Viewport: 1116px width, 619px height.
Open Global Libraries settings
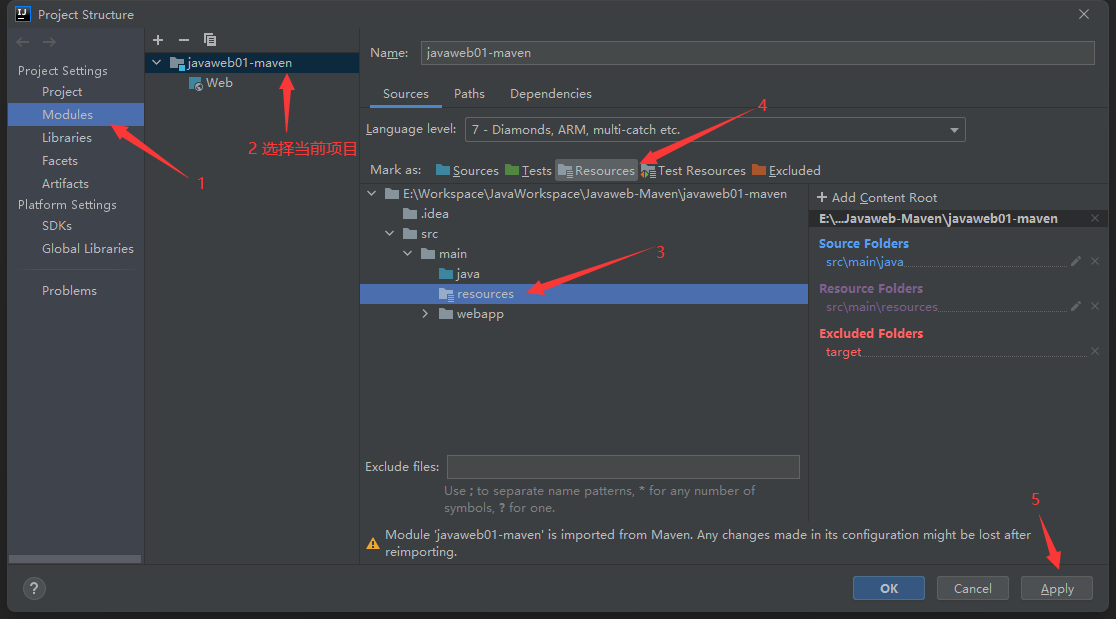(88, 248)
